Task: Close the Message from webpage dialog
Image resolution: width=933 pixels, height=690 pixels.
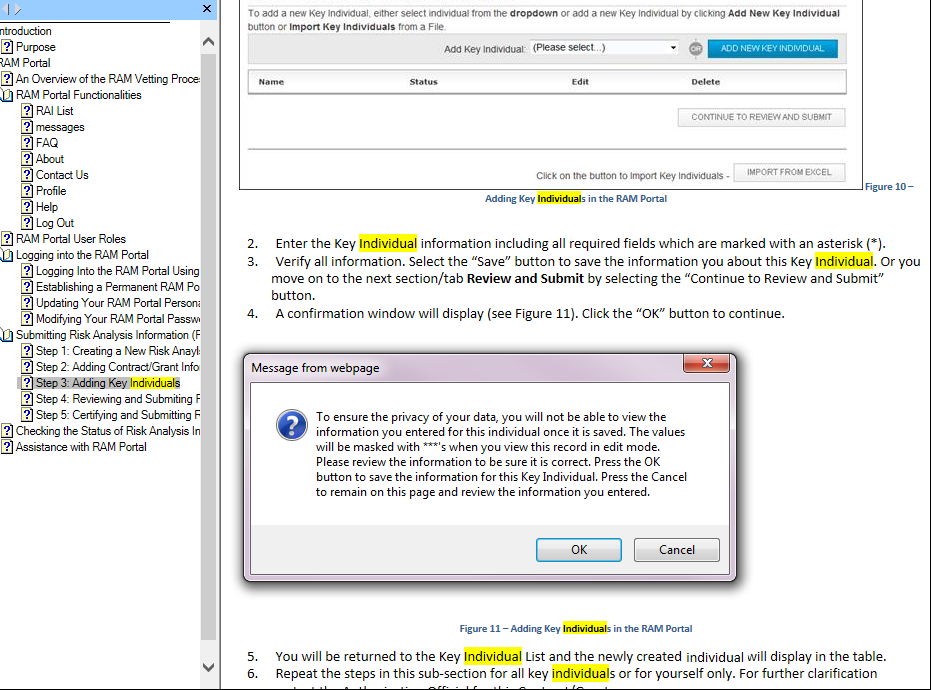Action: click(707, 363)
